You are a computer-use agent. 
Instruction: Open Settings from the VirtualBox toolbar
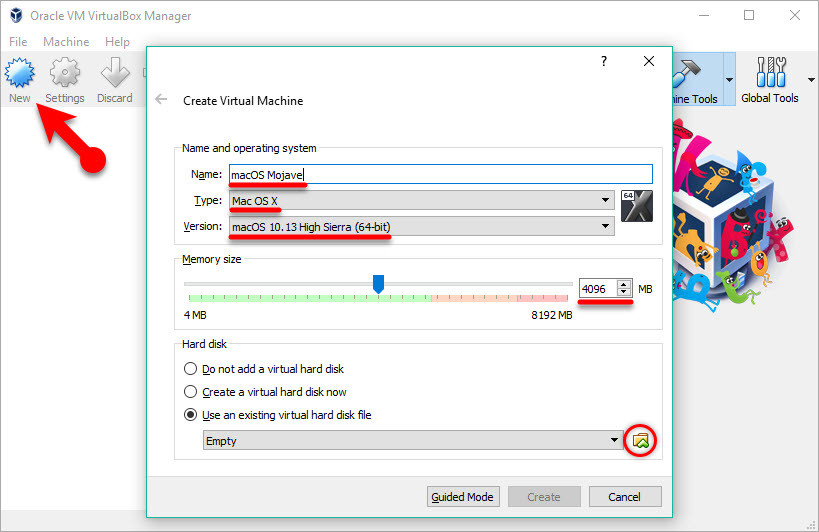tap(65, 80)
